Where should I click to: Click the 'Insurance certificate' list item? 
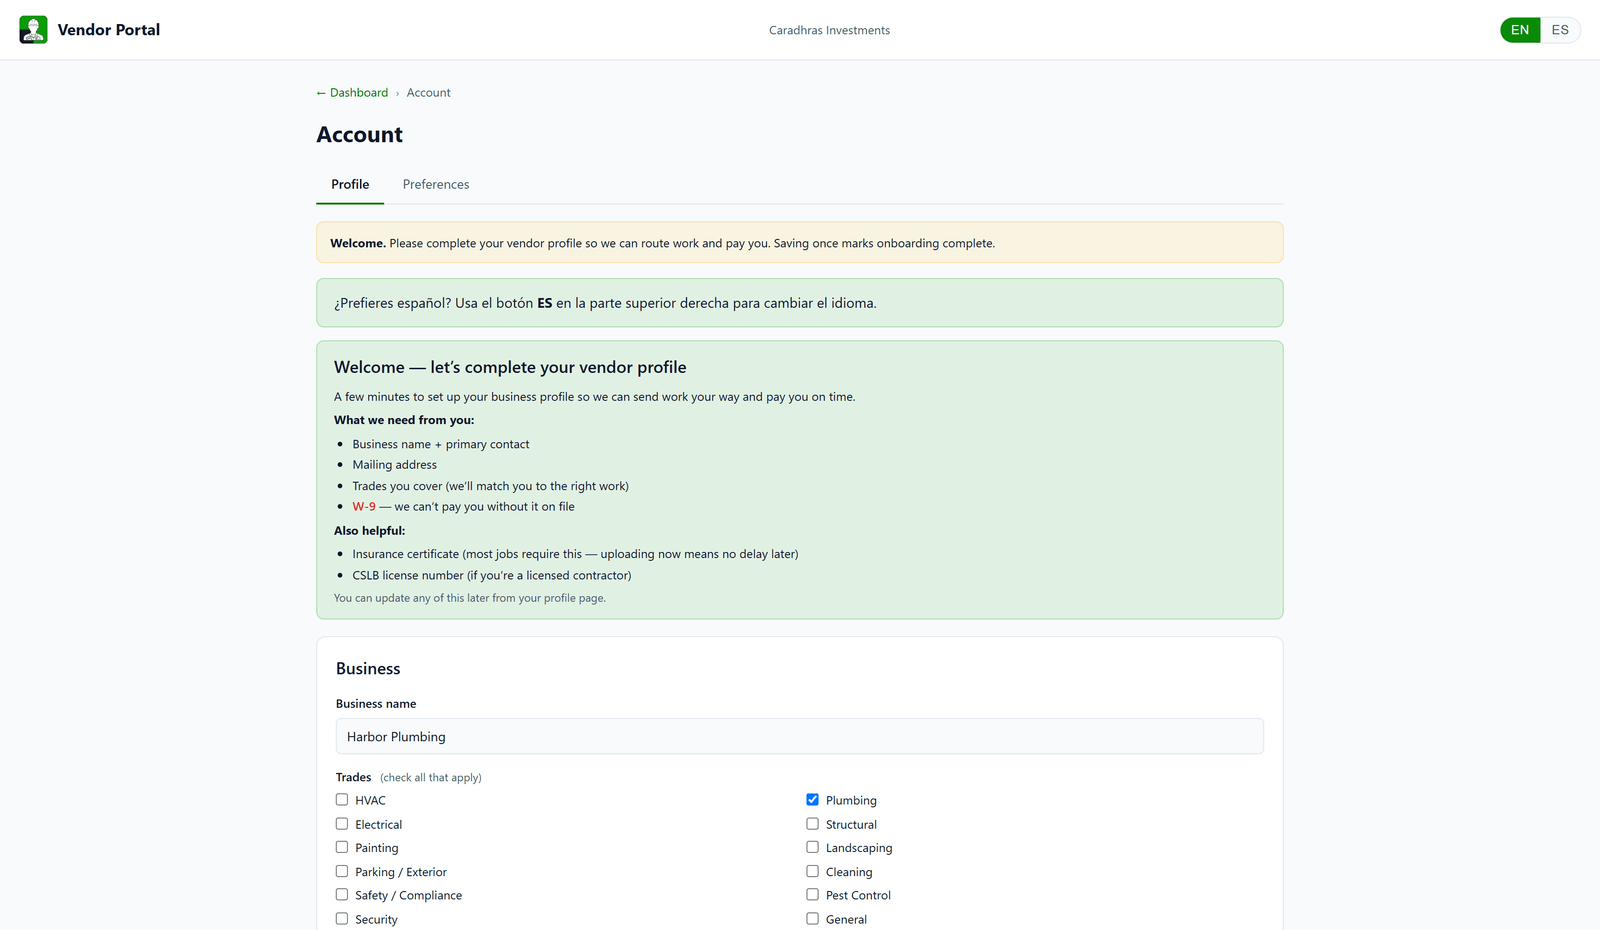coord(575,554)
